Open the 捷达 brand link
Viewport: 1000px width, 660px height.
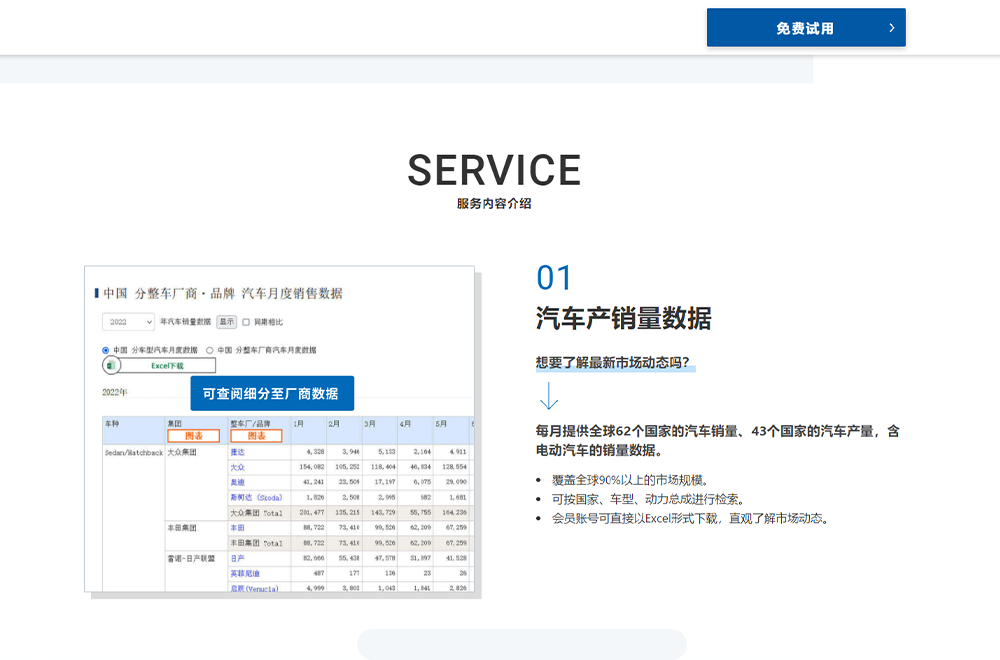click(237, 452)
